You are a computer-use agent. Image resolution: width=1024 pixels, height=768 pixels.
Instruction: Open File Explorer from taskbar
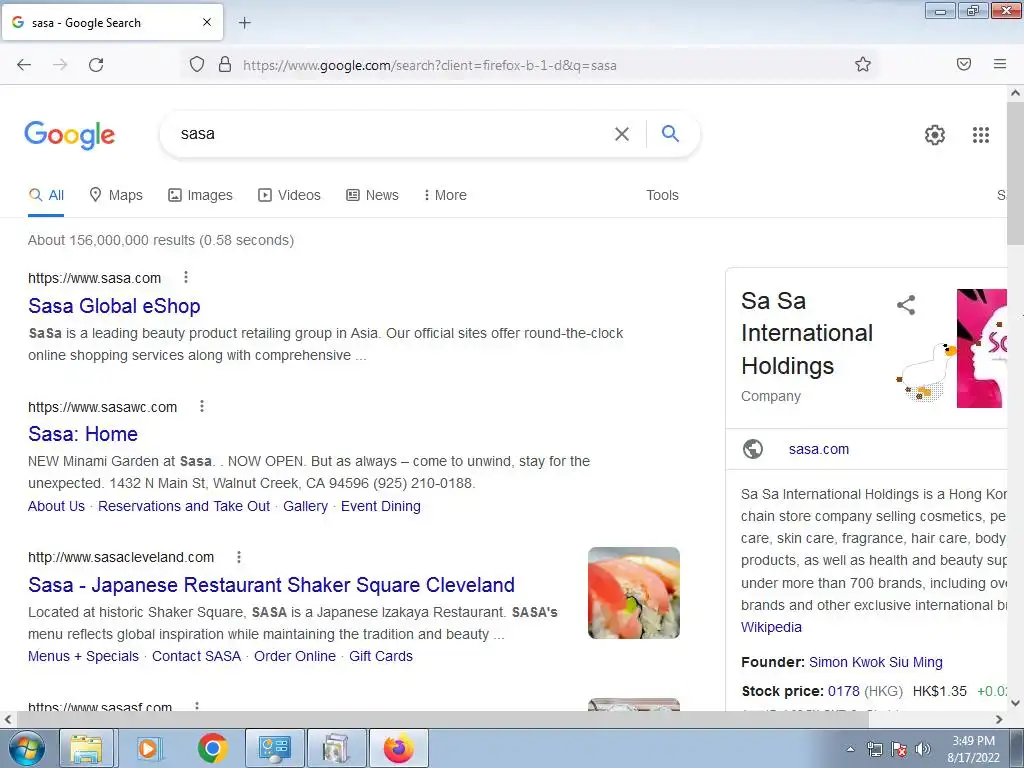pos(86,748)
